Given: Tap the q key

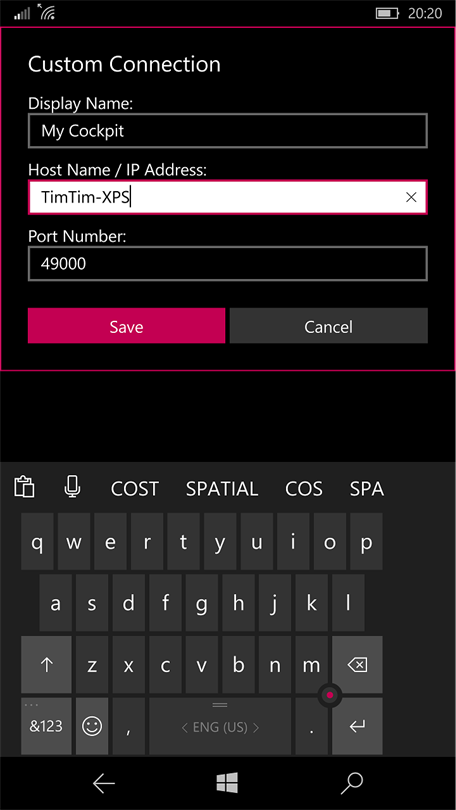Looking at the screenshot, I should (x=37, y=541).
